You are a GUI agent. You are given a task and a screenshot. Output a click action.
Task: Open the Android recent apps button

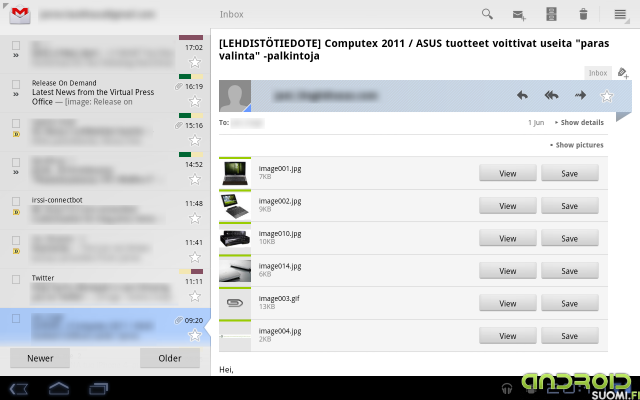click(x=98, y=389)
